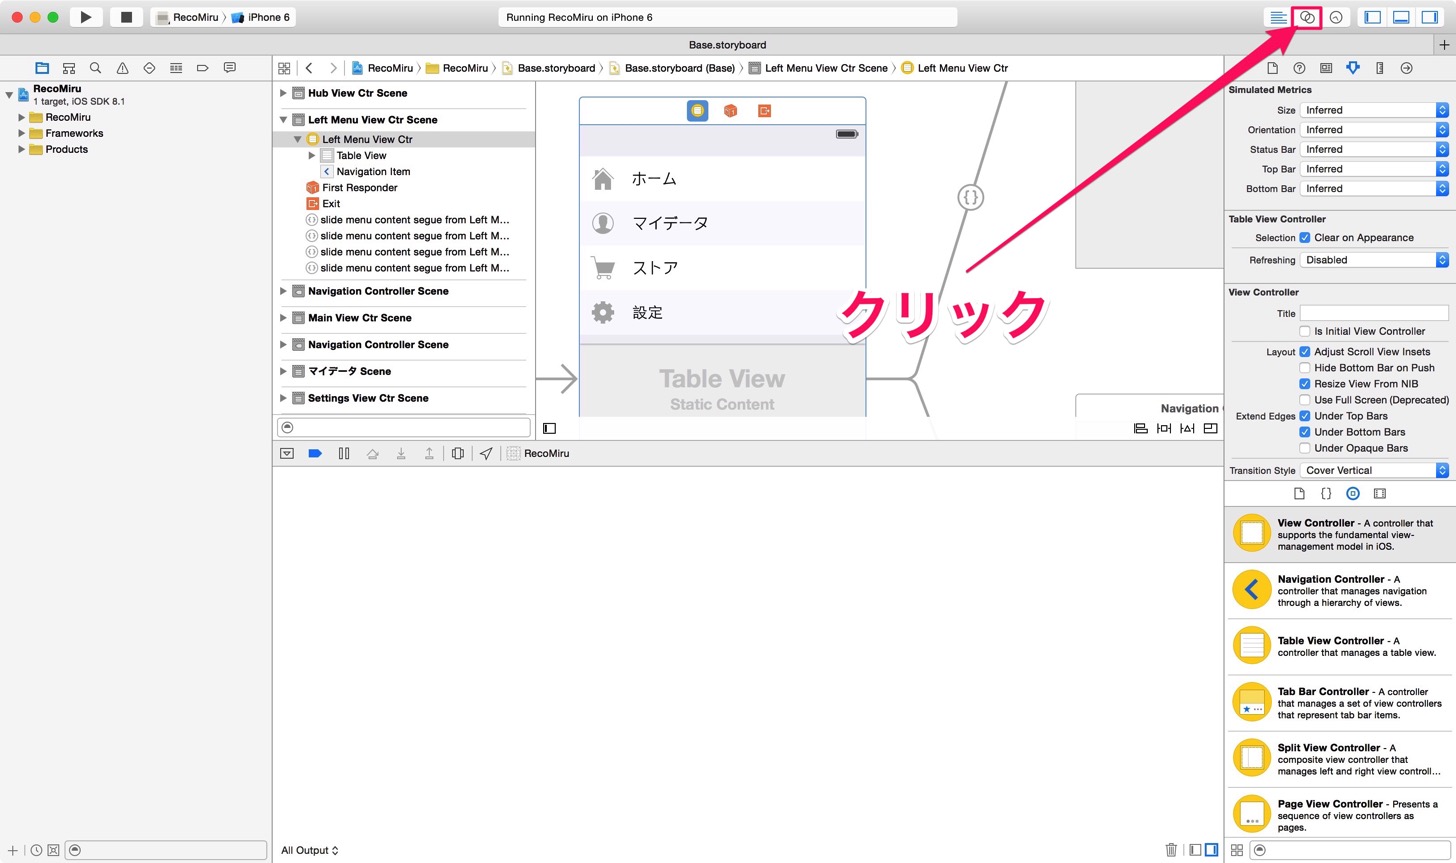Toggle breakpoints activation in debug bar
The width and height of the screenshot is (1456, 863).
315,453
